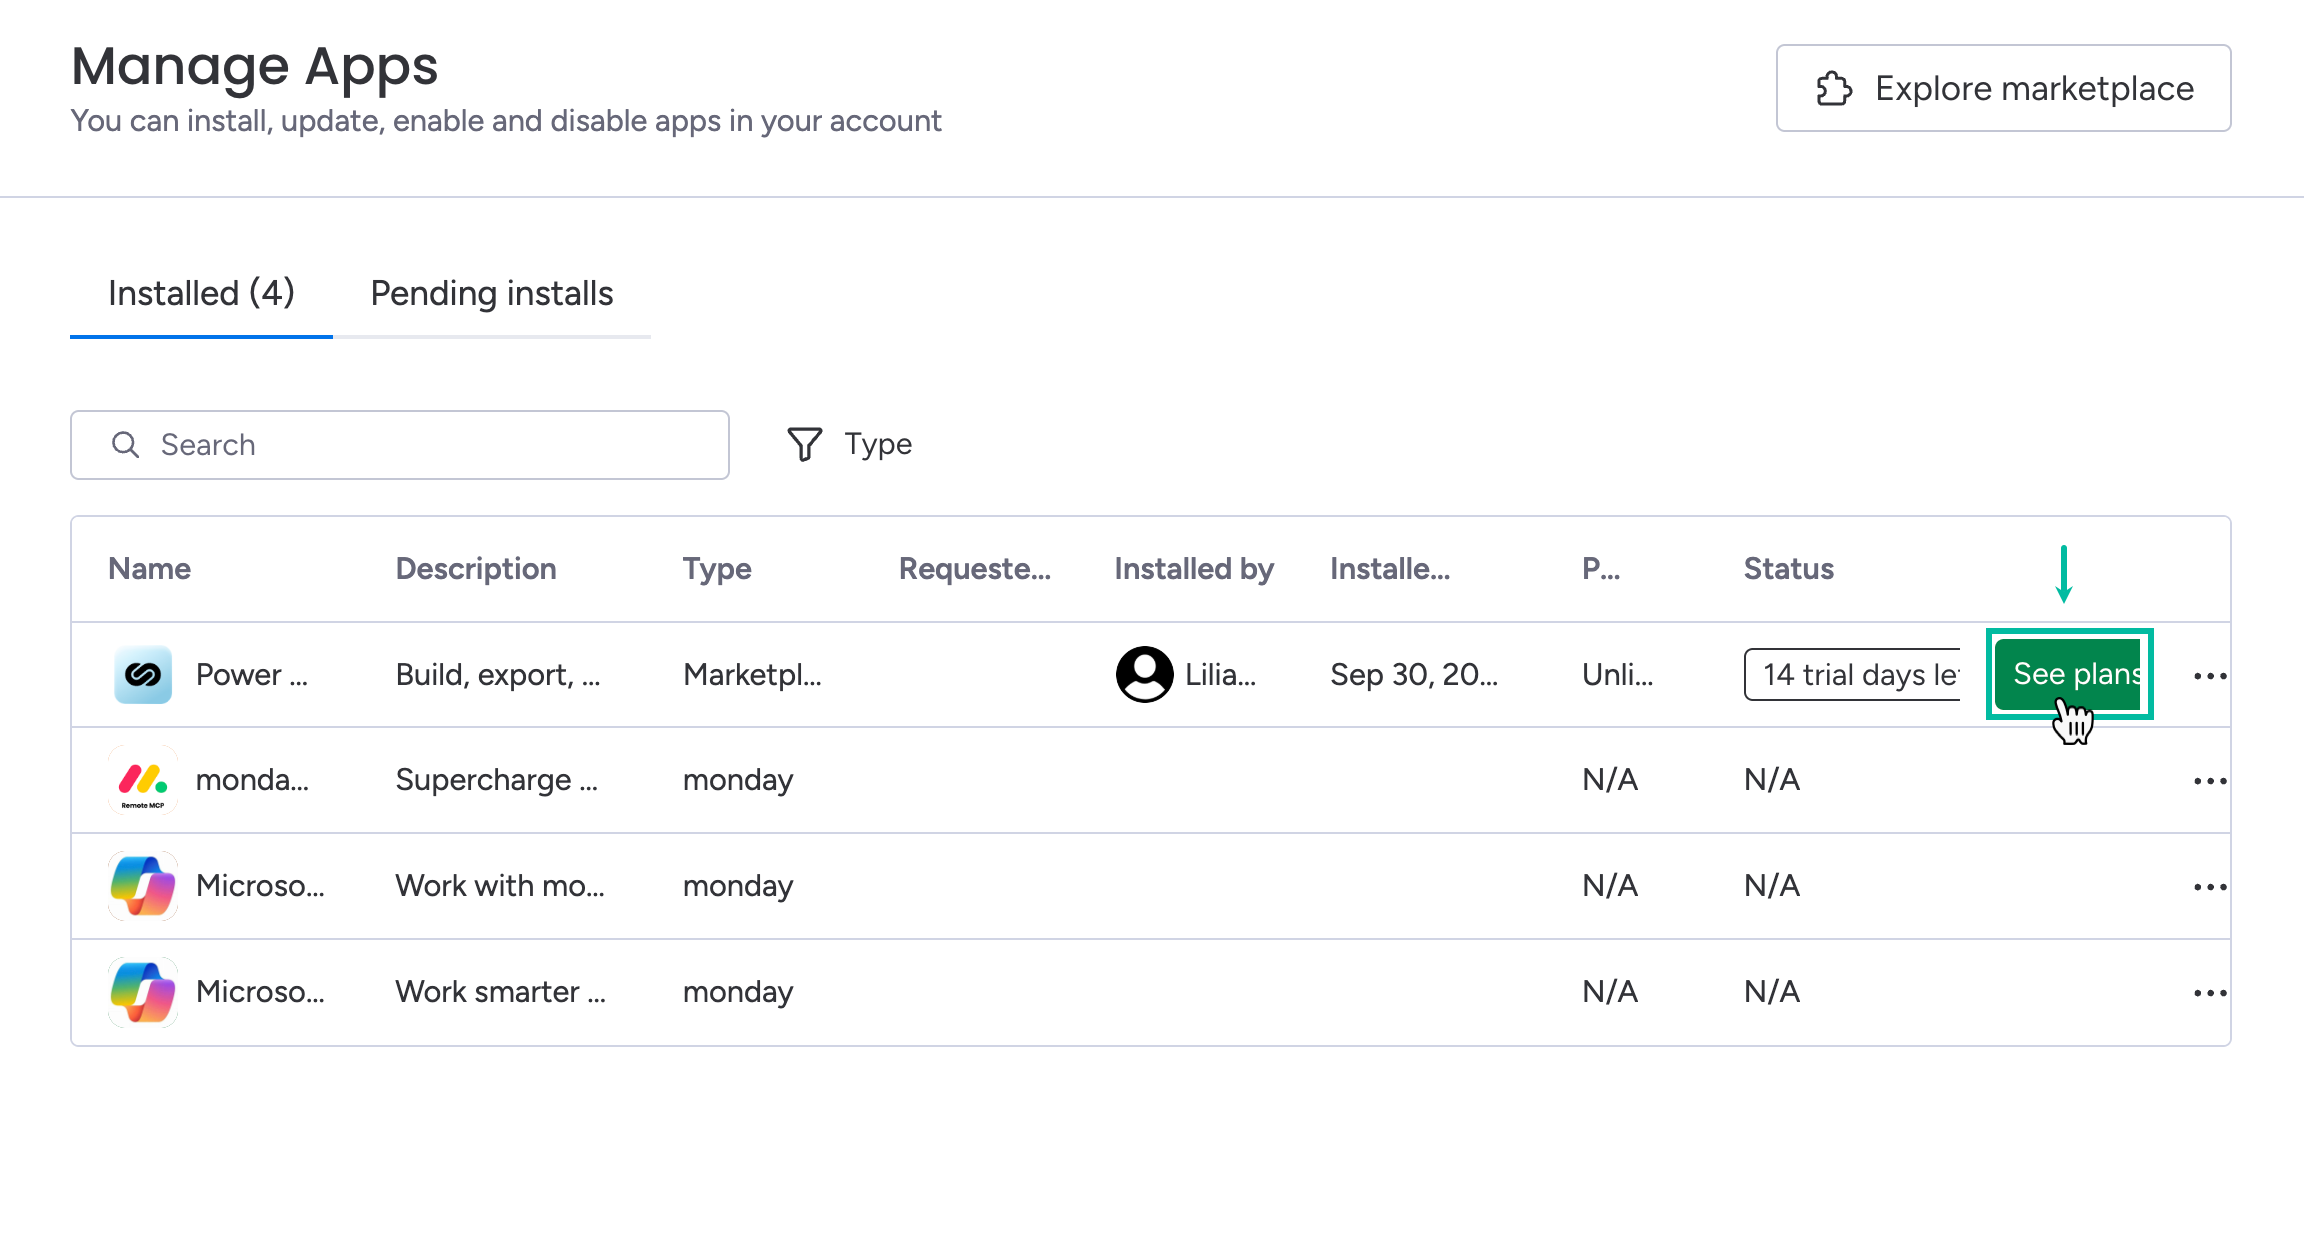Click the 'Lilia...' installer name
Viewport: 2304px width, 1260px height.
pyautogui.click(x=1221, y=675)
